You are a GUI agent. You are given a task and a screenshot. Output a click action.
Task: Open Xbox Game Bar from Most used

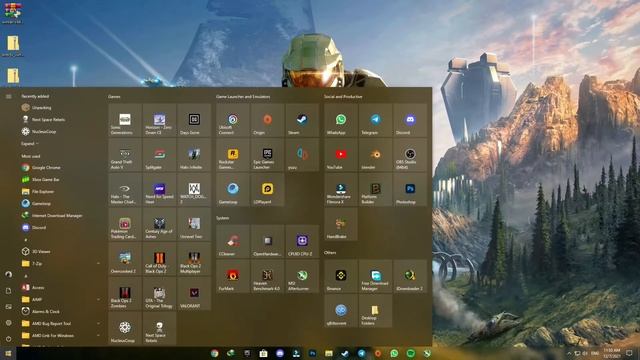click(x=61, y=180)
